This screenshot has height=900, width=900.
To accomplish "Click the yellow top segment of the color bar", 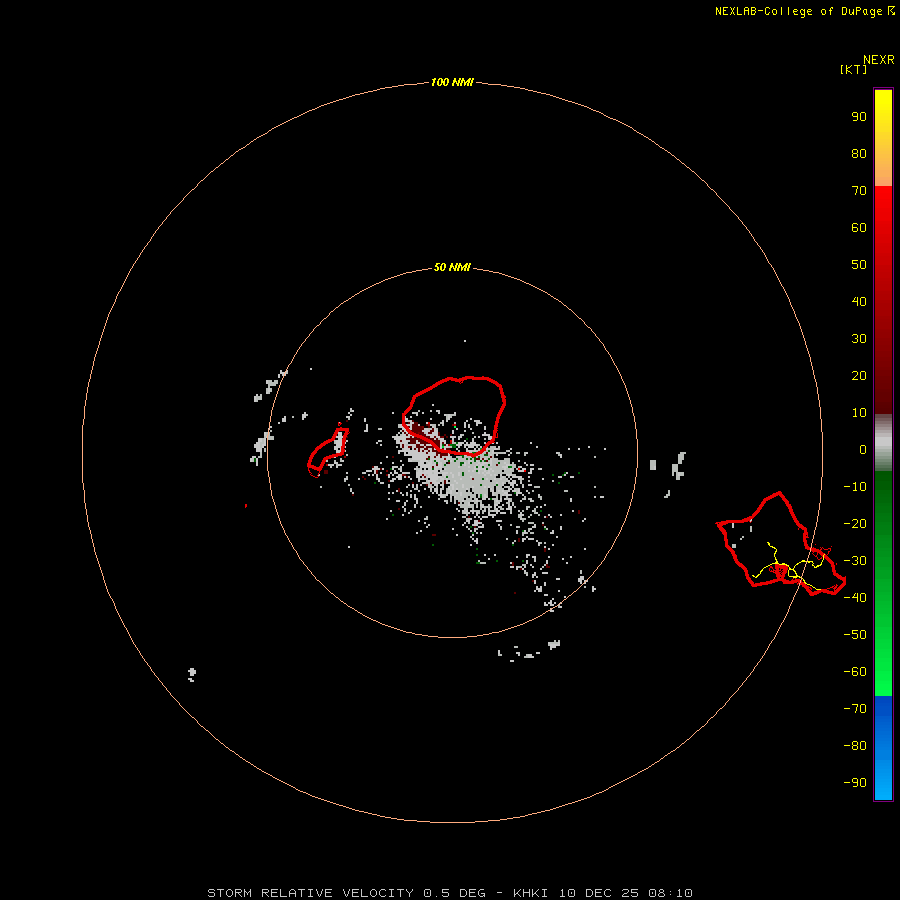I will (x=883, y=138).
